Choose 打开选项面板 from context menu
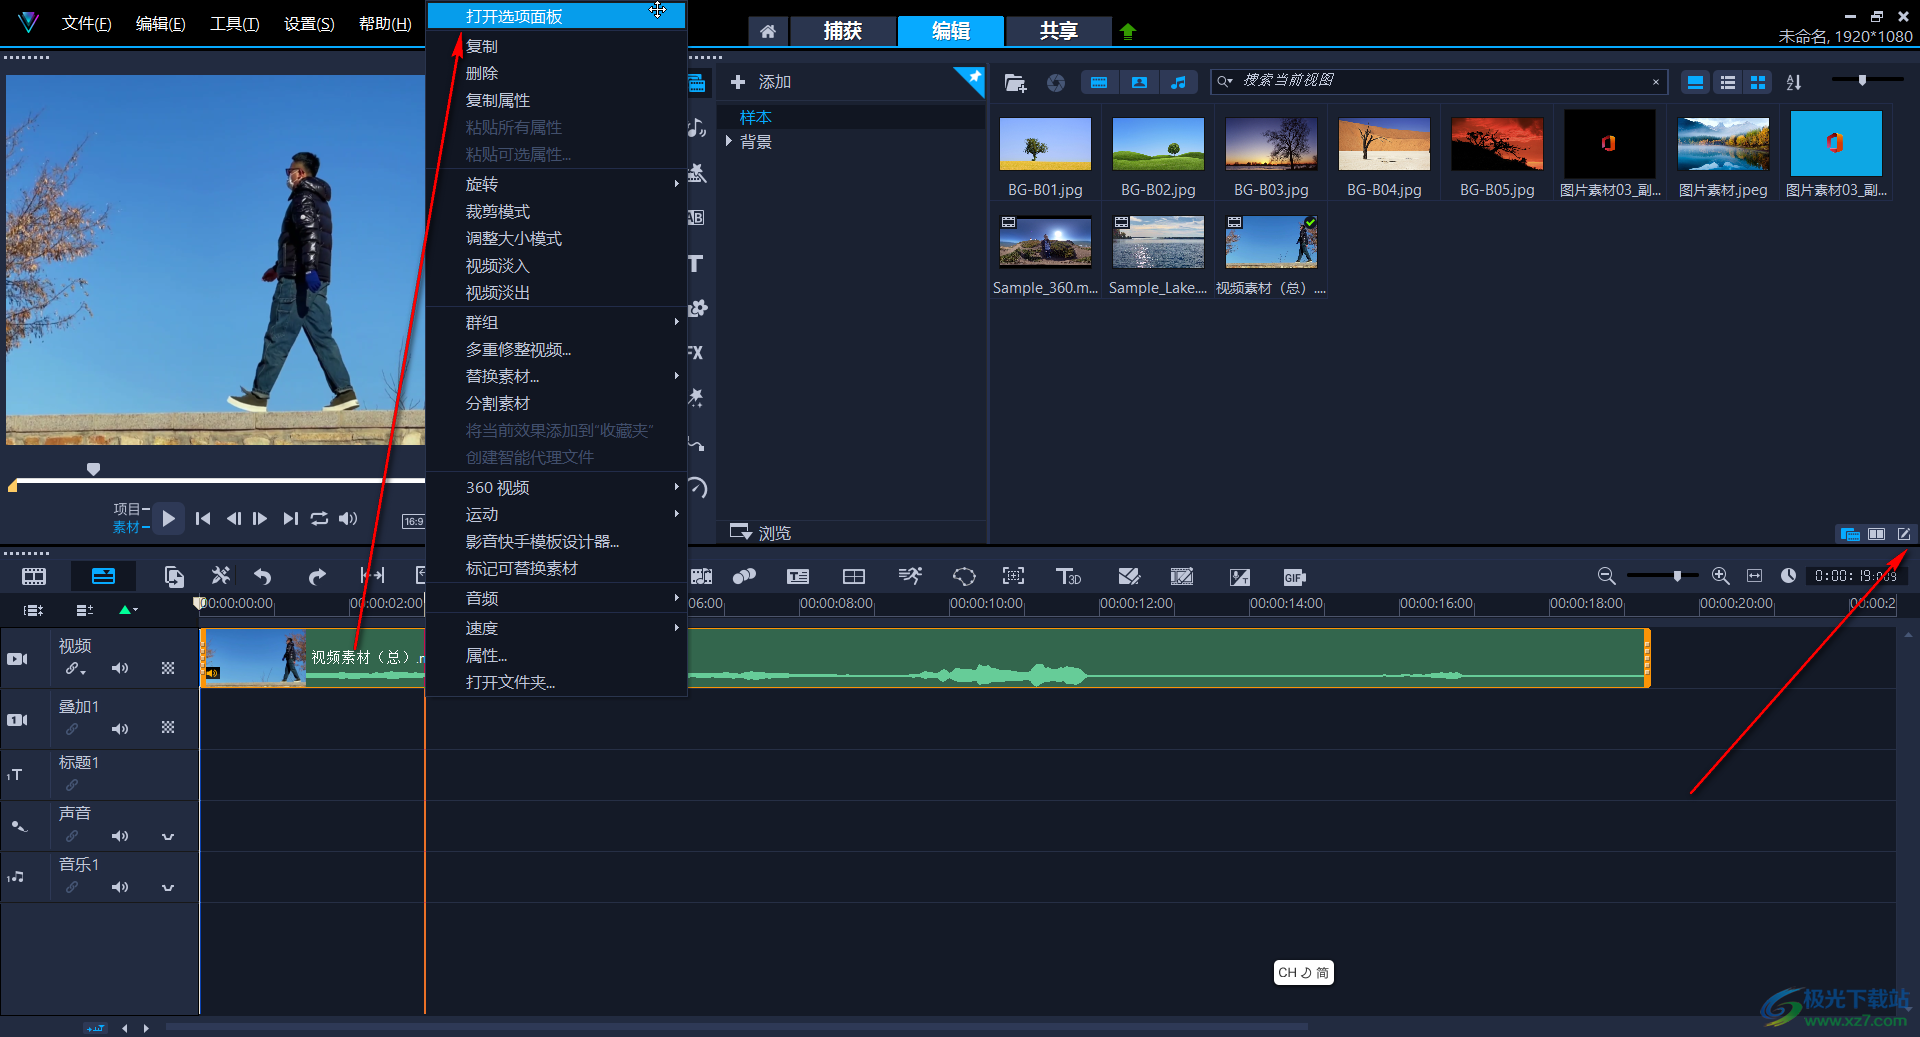Viewport: 1920px width, 1037px height. point(556,16)
